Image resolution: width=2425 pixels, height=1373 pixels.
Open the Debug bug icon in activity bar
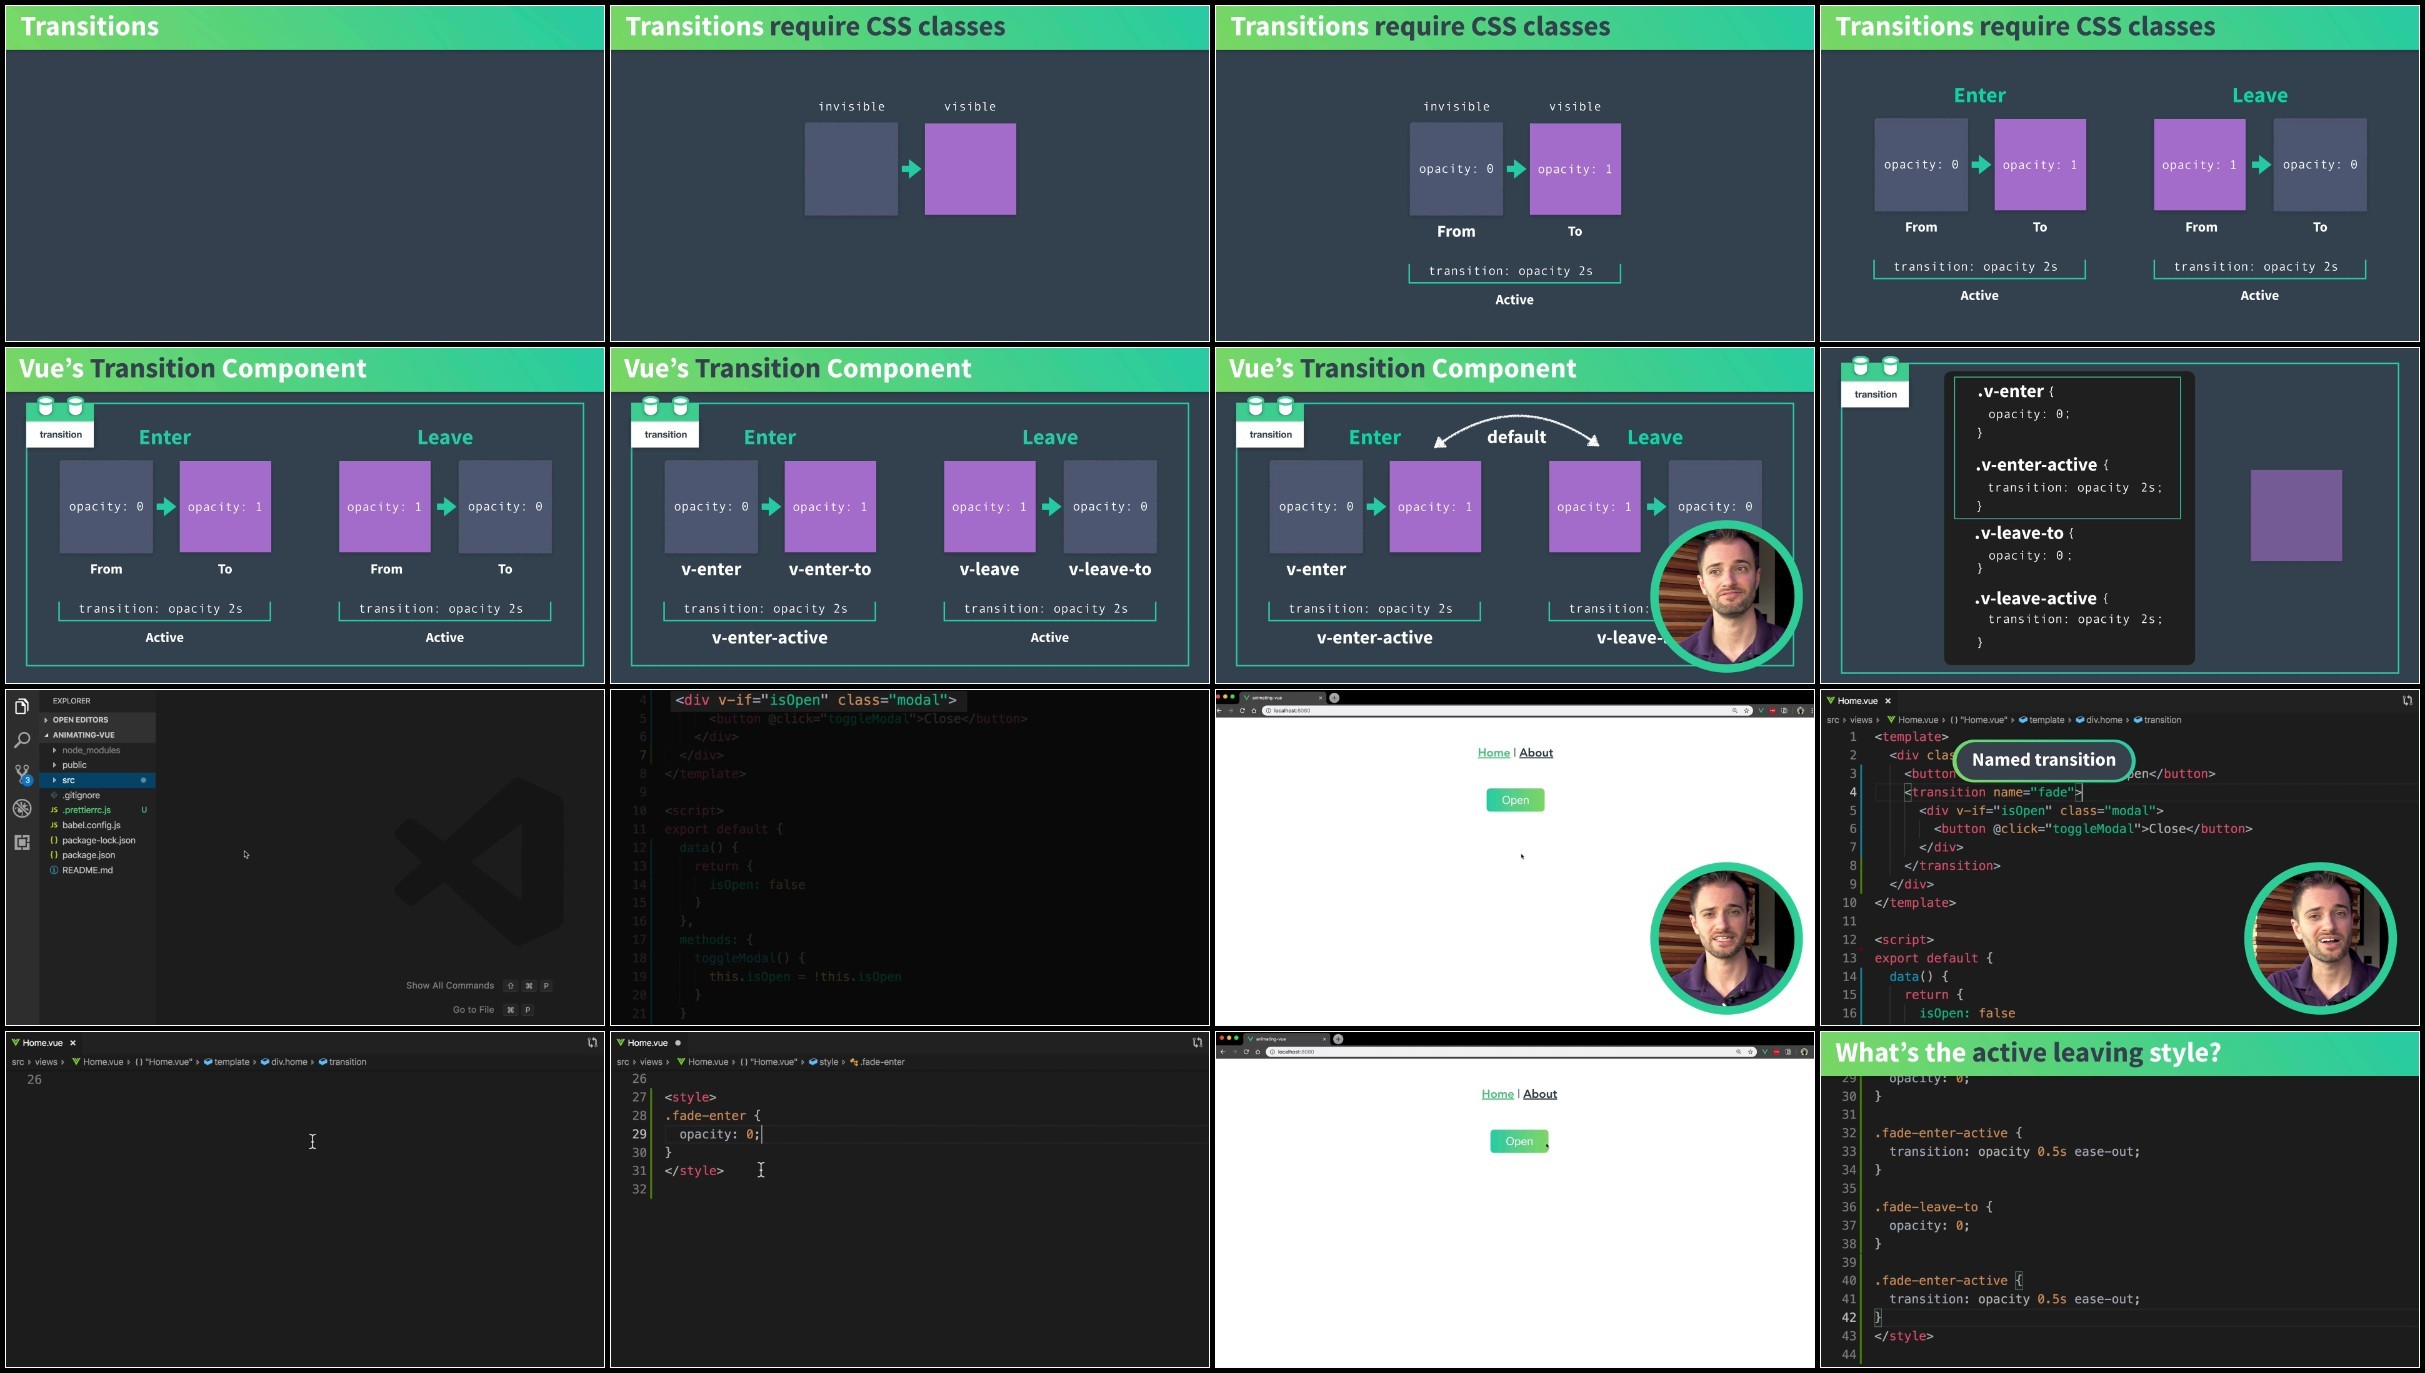tap(22, 808)
